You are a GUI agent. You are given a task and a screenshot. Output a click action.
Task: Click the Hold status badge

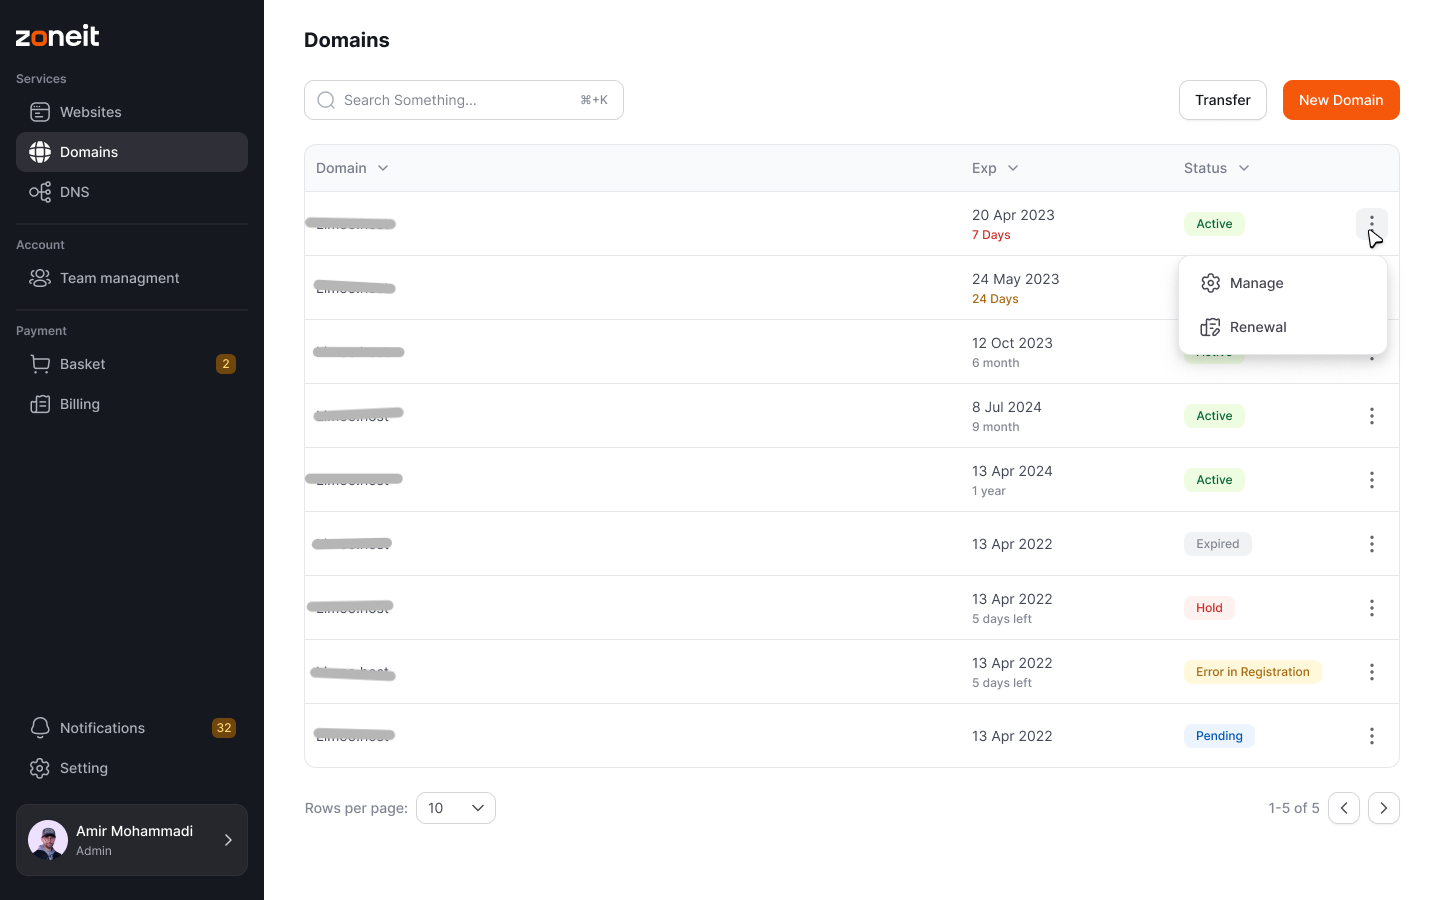pyautogui.click(x=1209, y=608)
